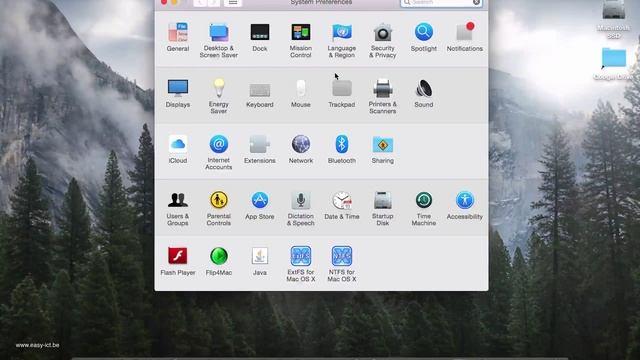Clear the search field with the X button
640x360 pixels.
tap(476, 2)
